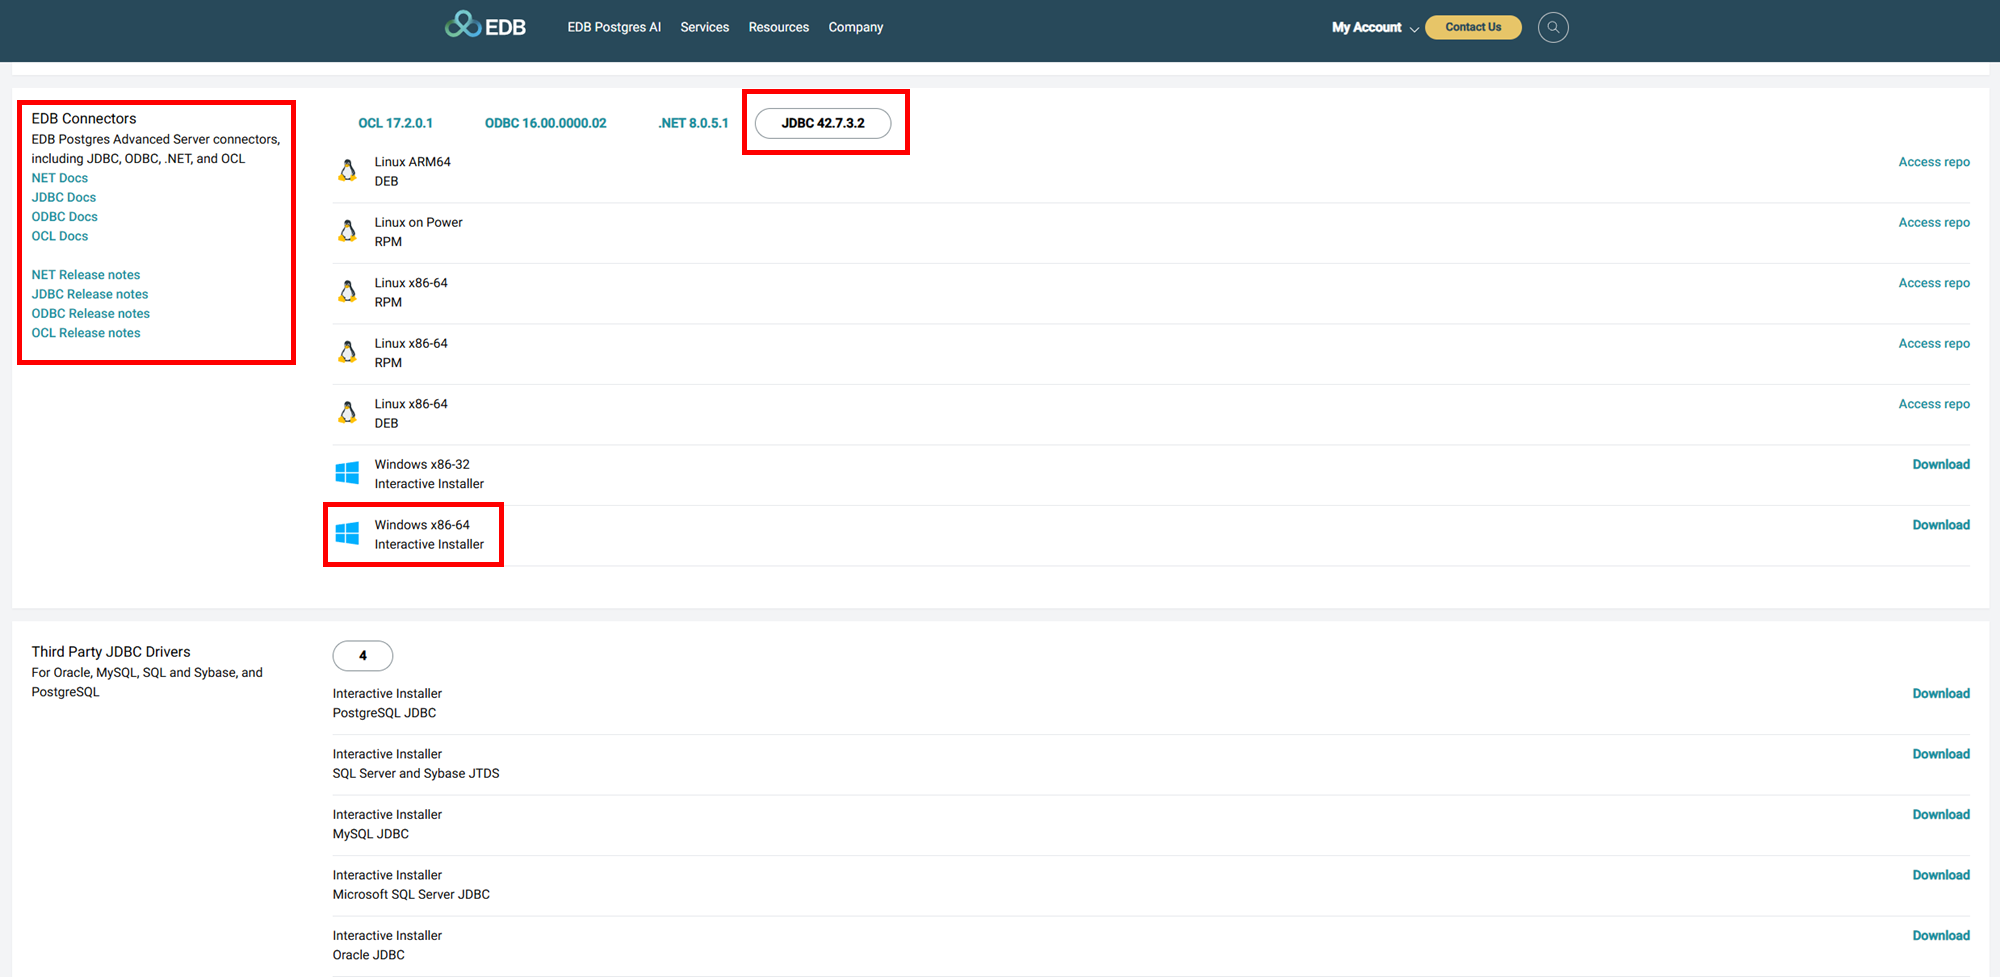Click Windows x86-32 row text
The width and height of the screenshot is (2000, 977).
coord(429,474)
